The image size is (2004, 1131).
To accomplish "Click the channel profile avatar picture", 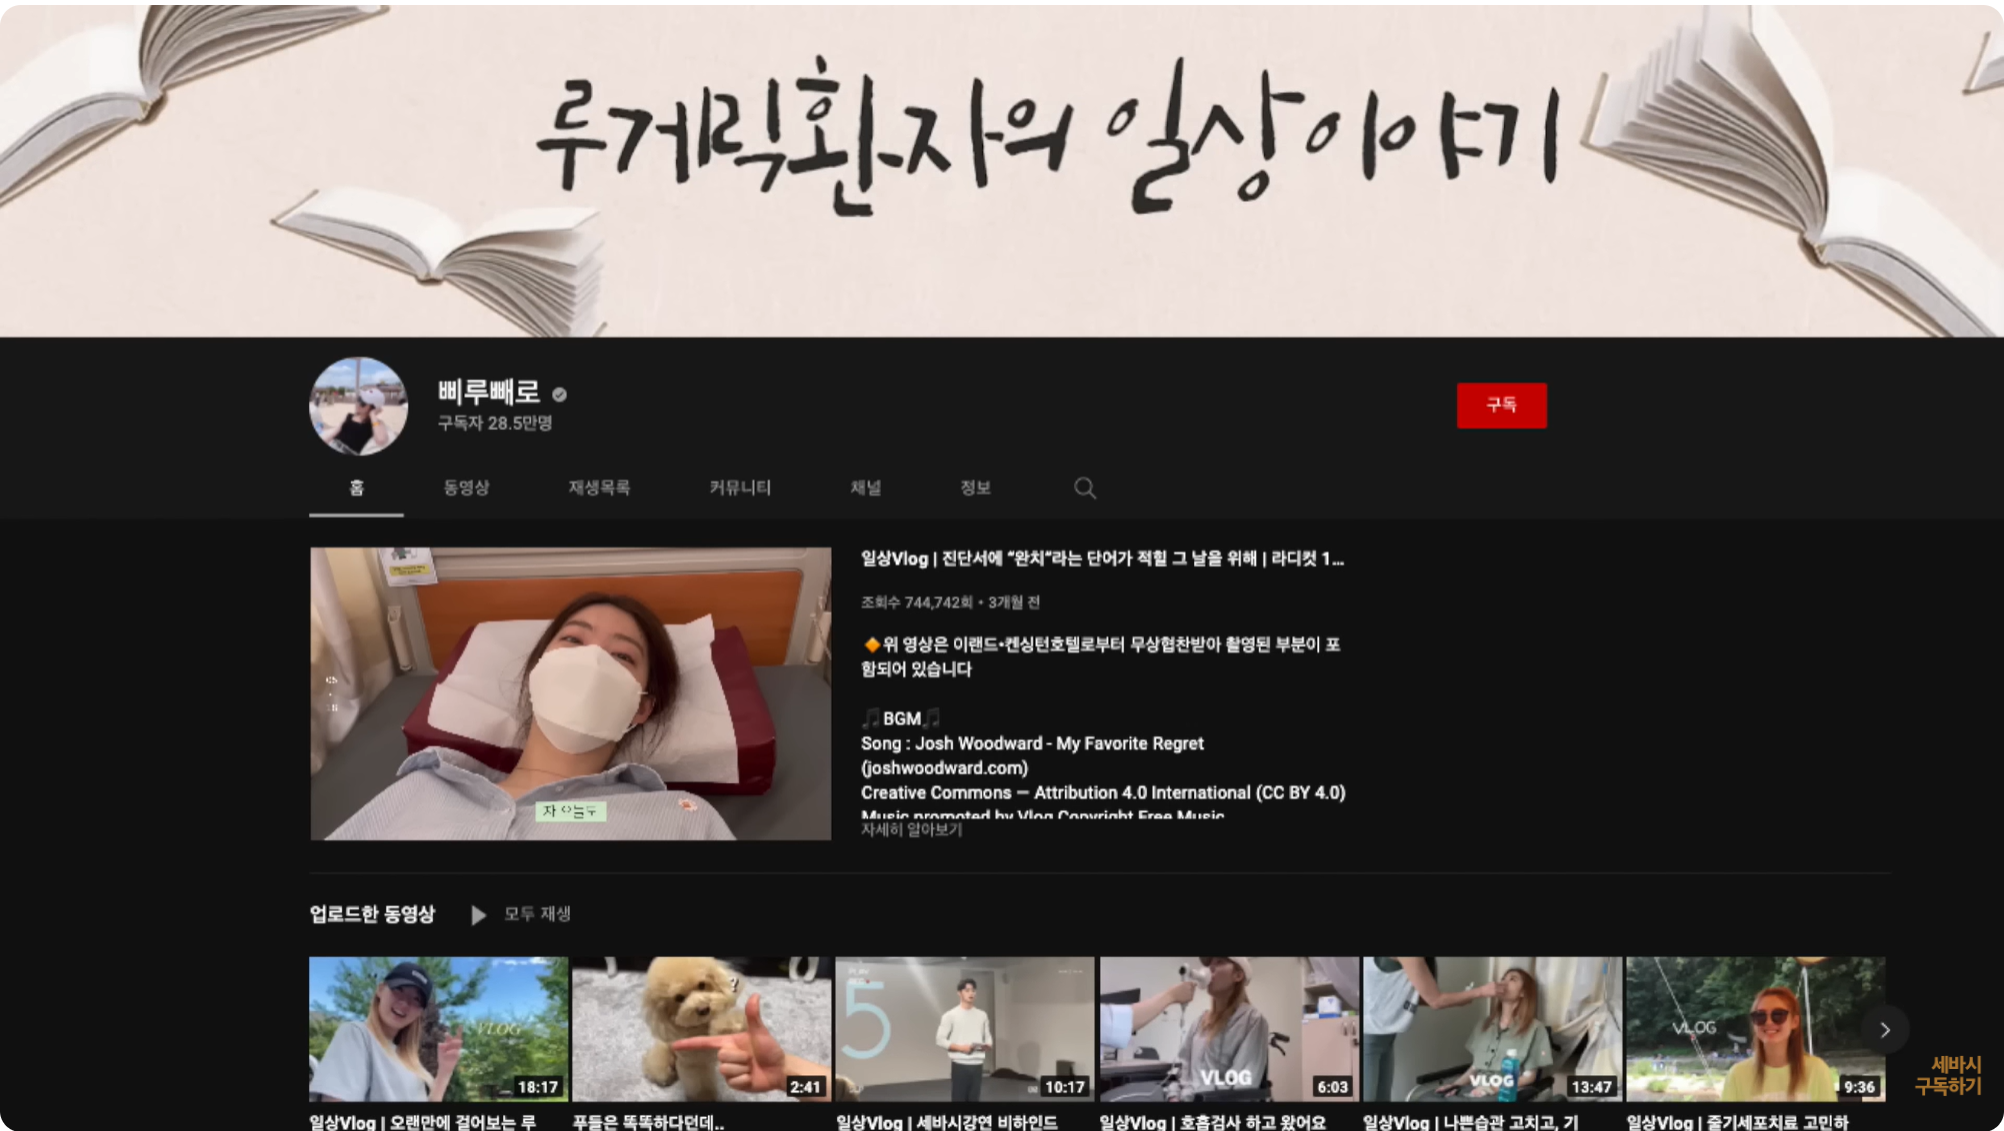I will (358, 406).
